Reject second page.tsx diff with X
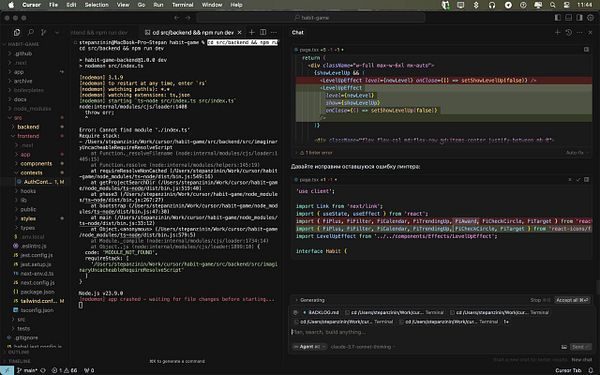This screenshot has height=375, width=600. [570, 179]
